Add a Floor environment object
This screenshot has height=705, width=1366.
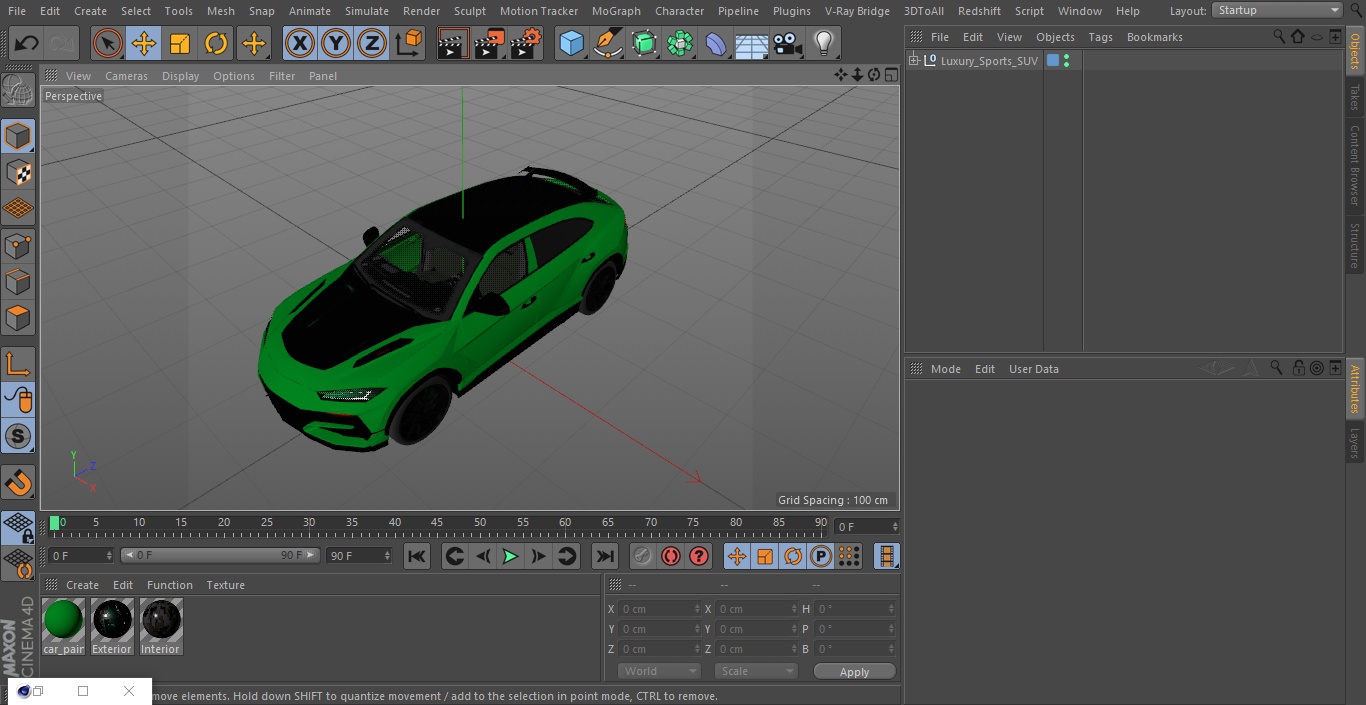[752, 44]
